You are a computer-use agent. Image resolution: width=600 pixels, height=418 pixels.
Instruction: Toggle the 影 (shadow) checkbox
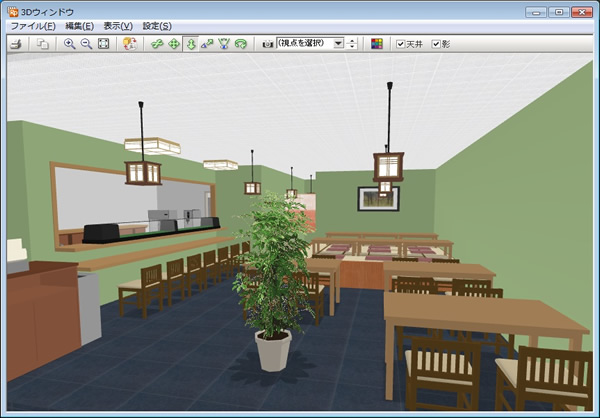pyautogui.click(x=436, y=44)
